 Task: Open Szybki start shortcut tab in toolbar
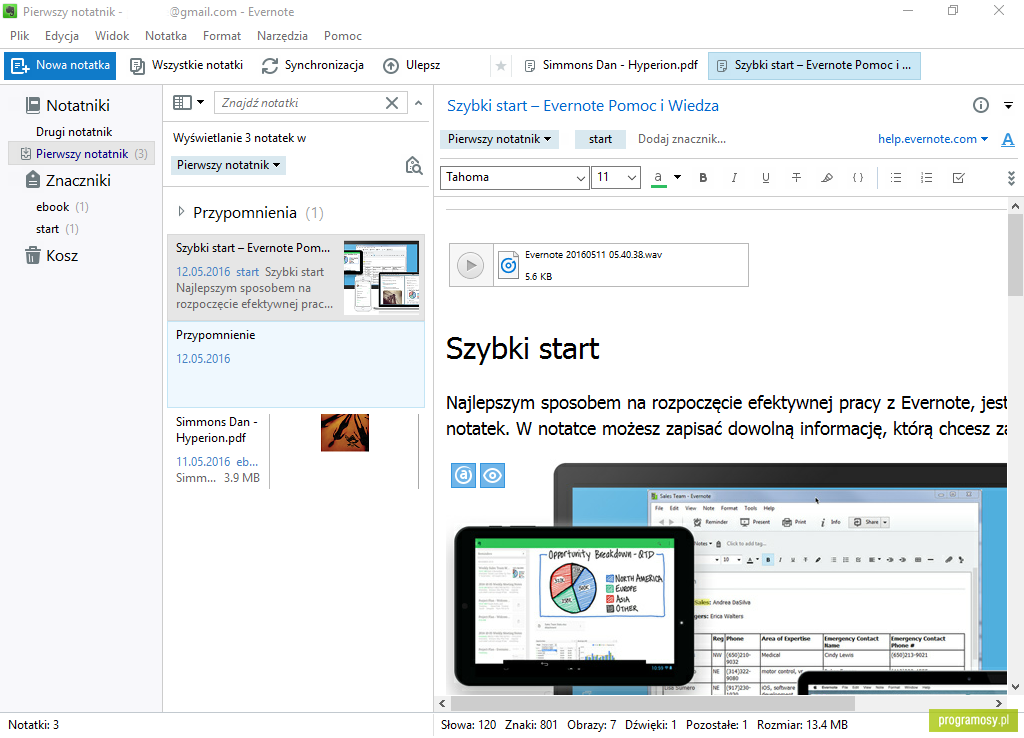coord(814,65)
